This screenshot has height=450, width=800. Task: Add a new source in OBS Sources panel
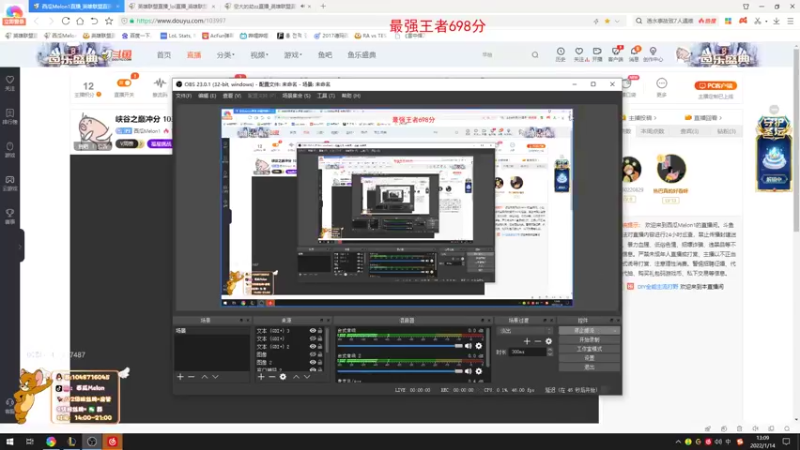point(261,377)
